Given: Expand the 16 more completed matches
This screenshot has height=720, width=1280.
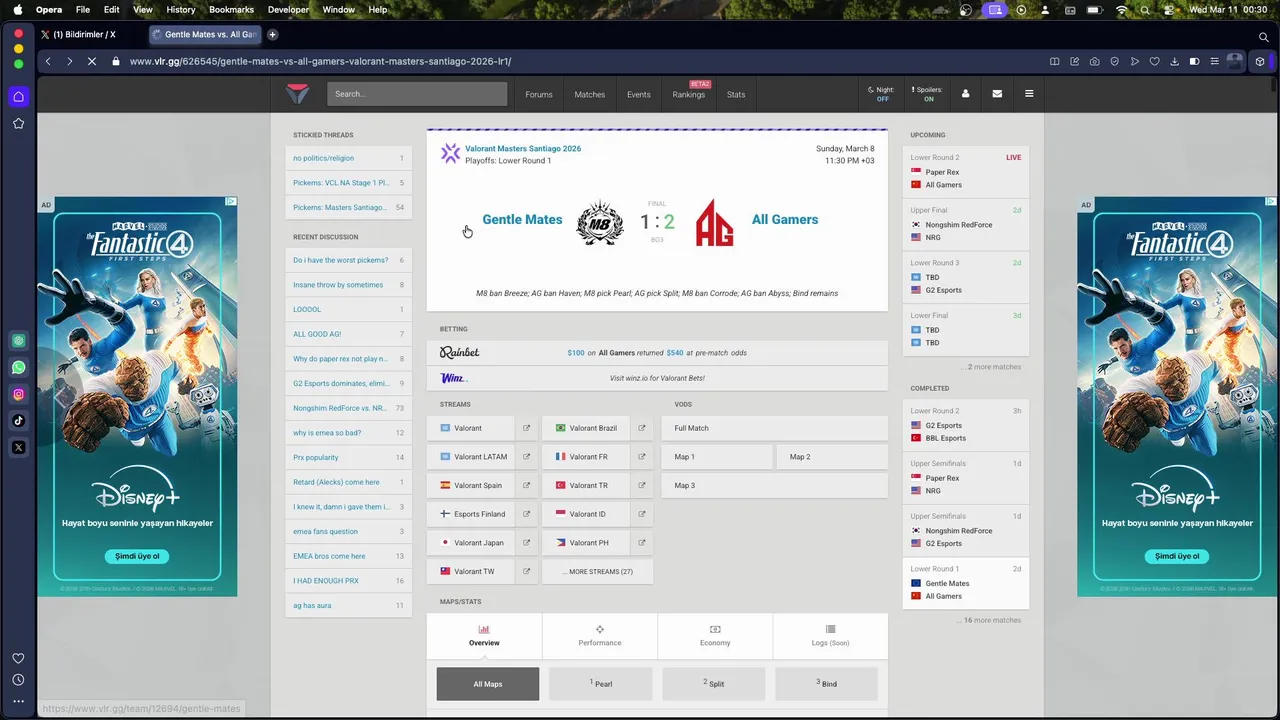Looking at the screenshot, I should point(990,620).
